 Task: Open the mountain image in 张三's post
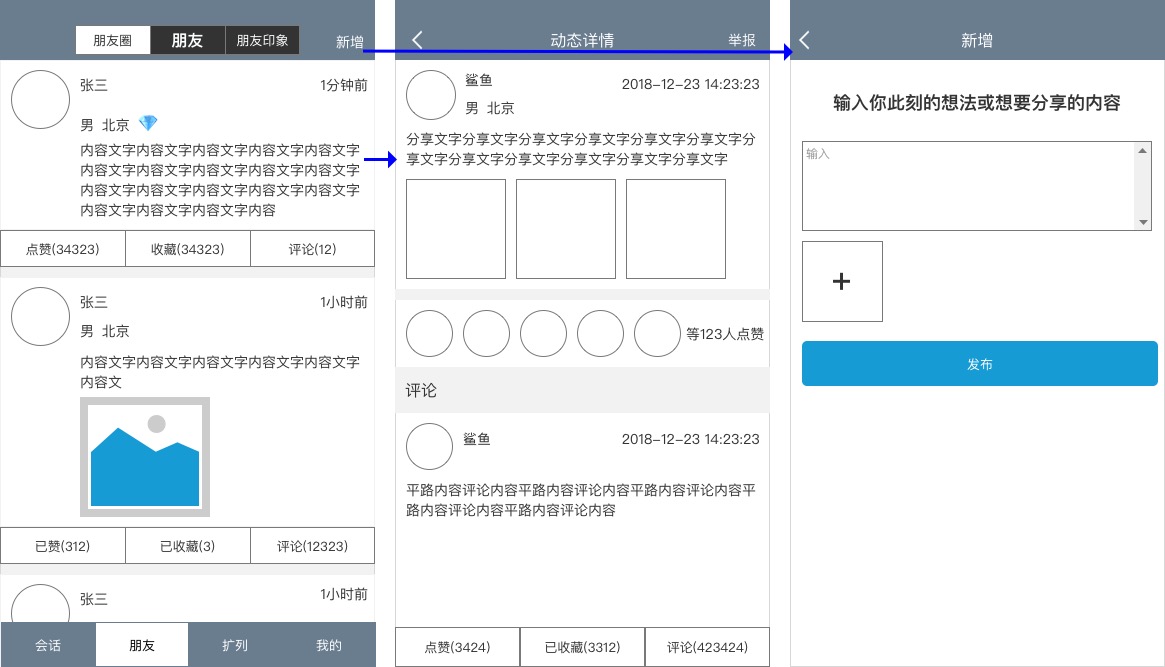145,457
